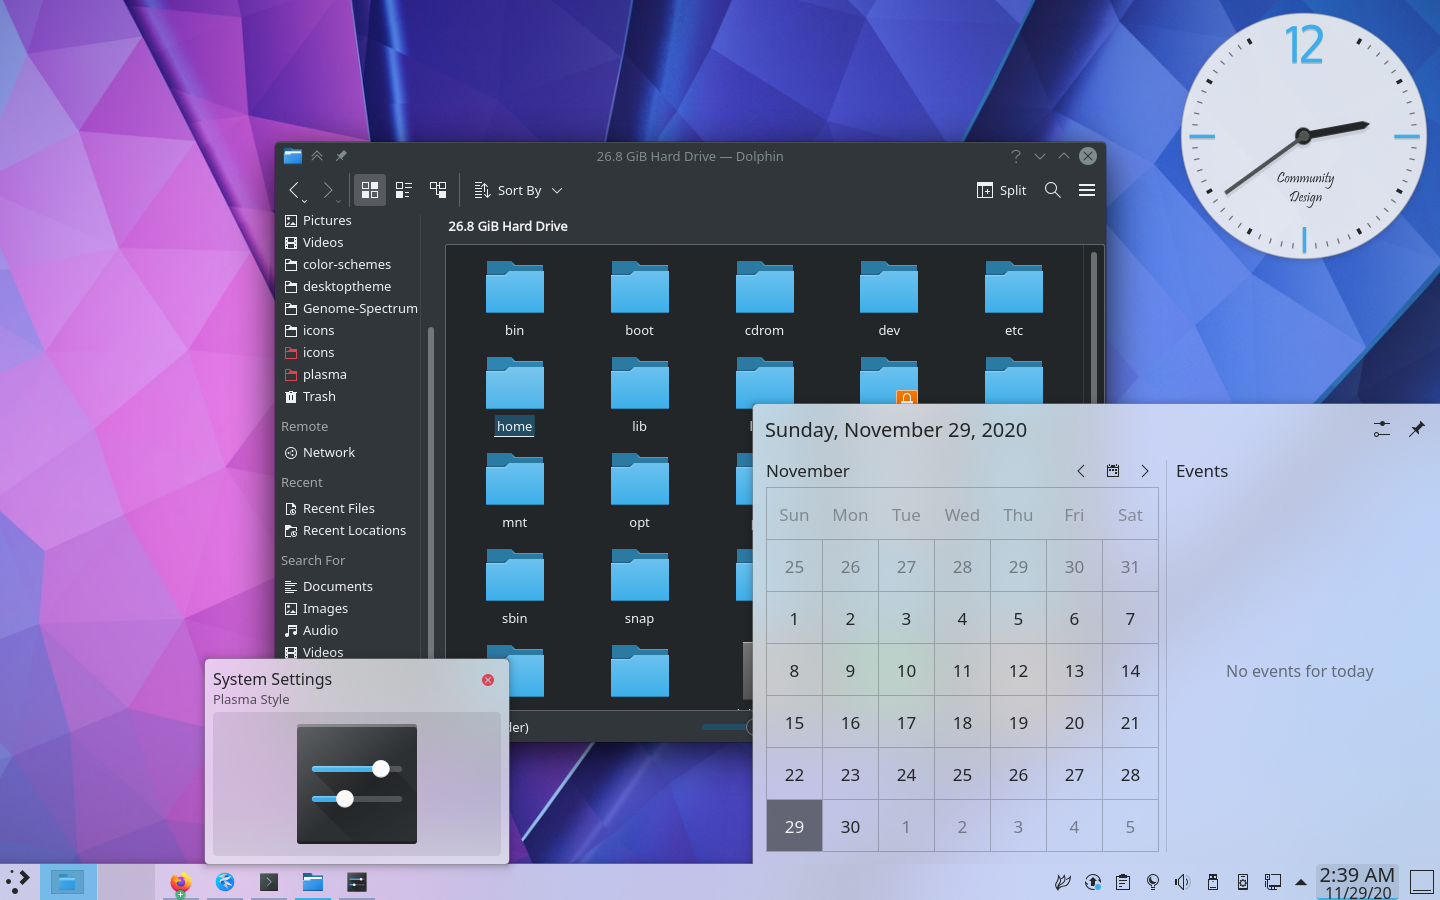This screenshot has width=1440, height=900.
Task: Select the opt folder
Action: coord(640,490)
